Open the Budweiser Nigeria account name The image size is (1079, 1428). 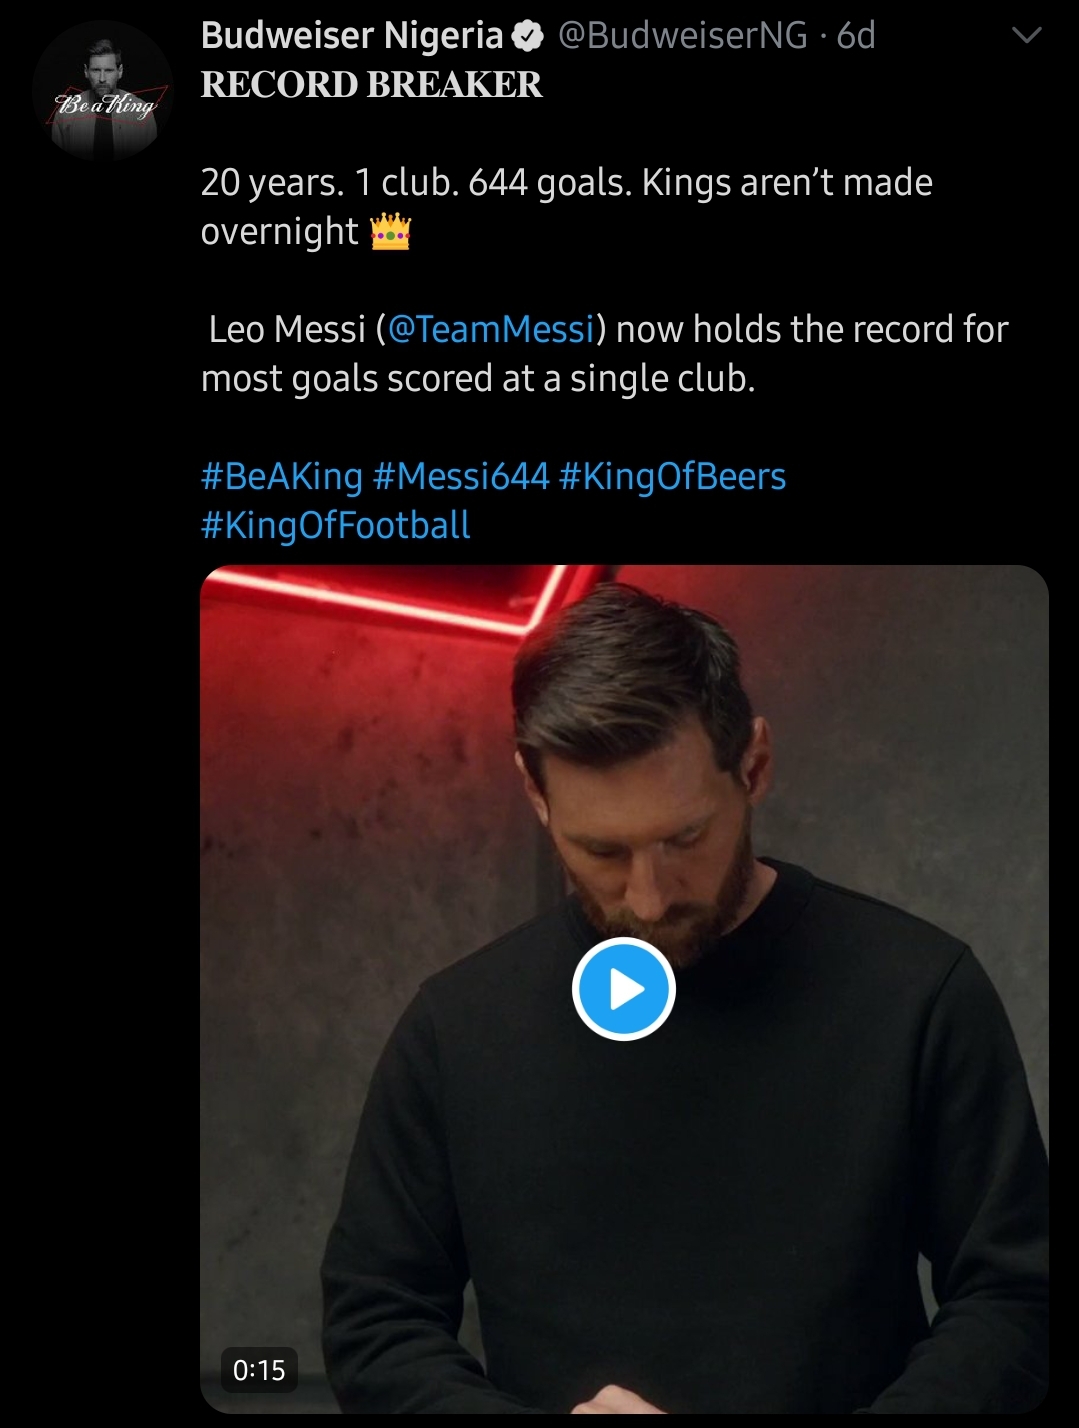coord(352,36)
